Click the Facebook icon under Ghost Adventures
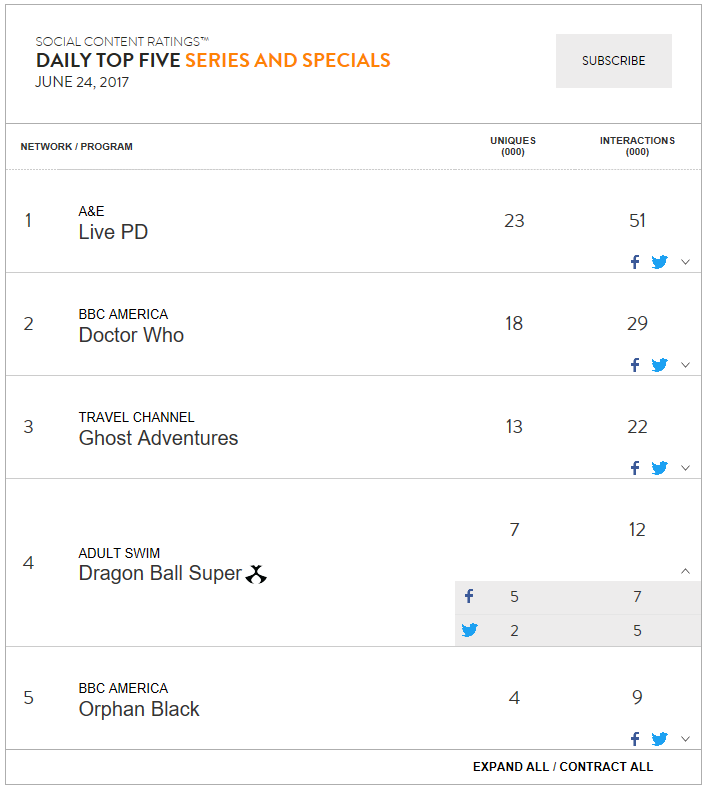This screenshot has height=789, width=706. (635, 468)
